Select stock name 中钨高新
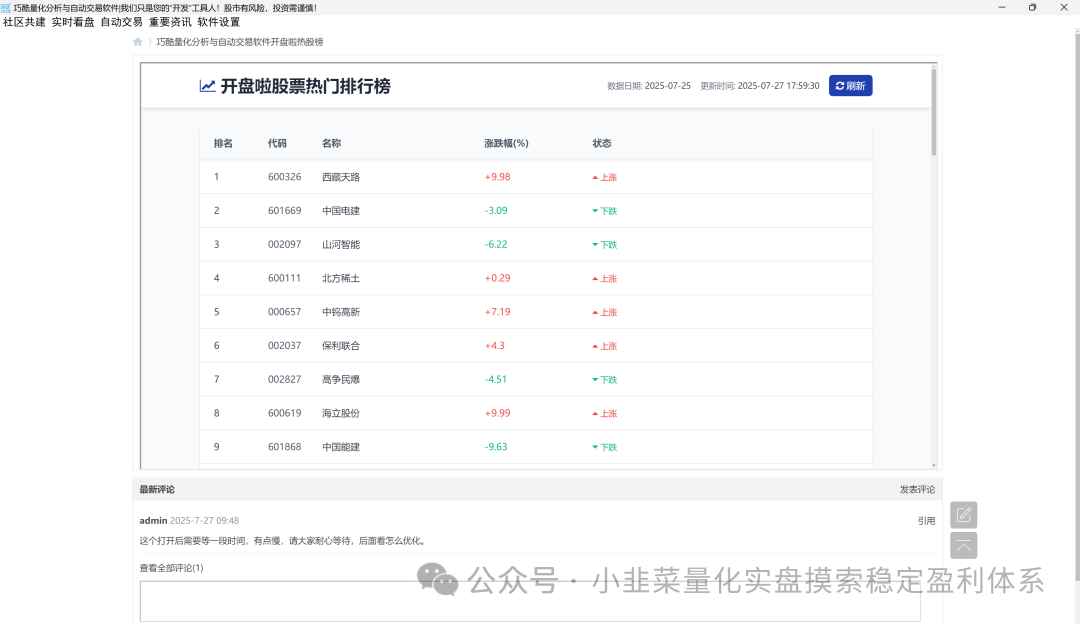This screenshot has height=624, width=1080. (341, 312)
